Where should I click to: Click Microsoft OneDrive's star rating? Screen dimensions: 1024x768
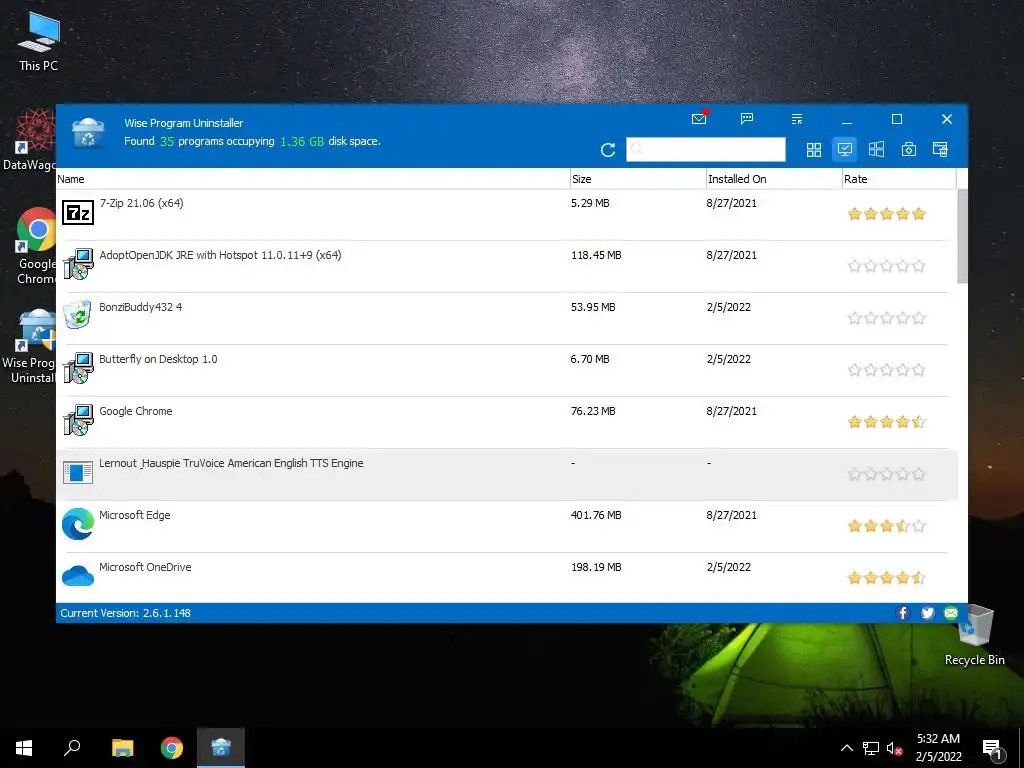click(x=886, y=577)
